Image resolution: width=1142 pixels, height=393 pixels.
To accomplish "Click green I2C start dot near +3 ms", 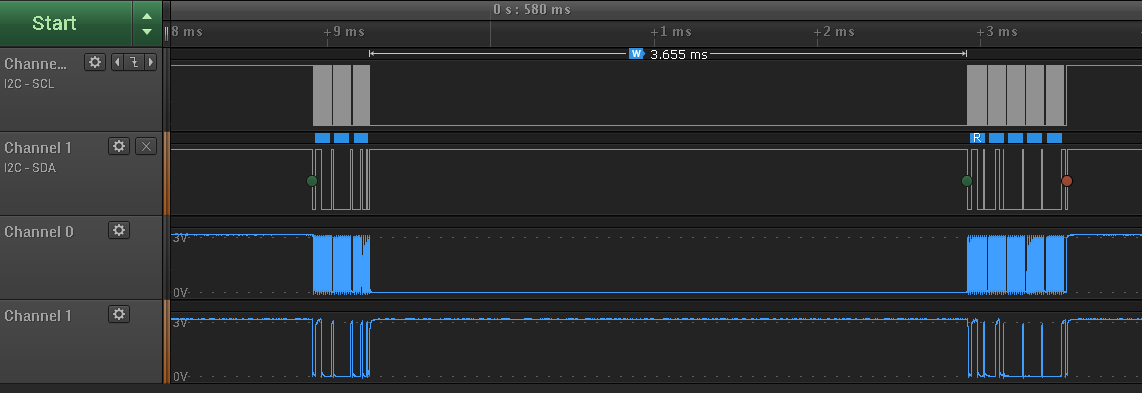I will click(967, 180).
